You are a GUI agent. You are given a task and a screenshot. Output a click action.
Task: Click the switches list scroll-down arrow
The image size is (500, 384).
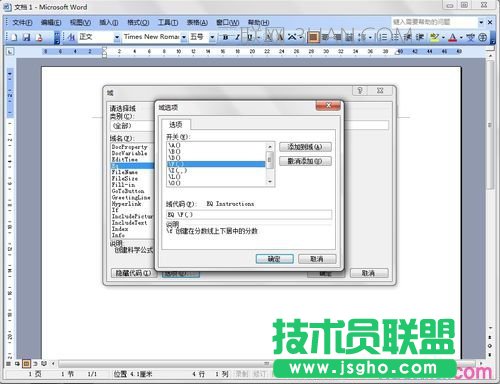click(270, 182)
